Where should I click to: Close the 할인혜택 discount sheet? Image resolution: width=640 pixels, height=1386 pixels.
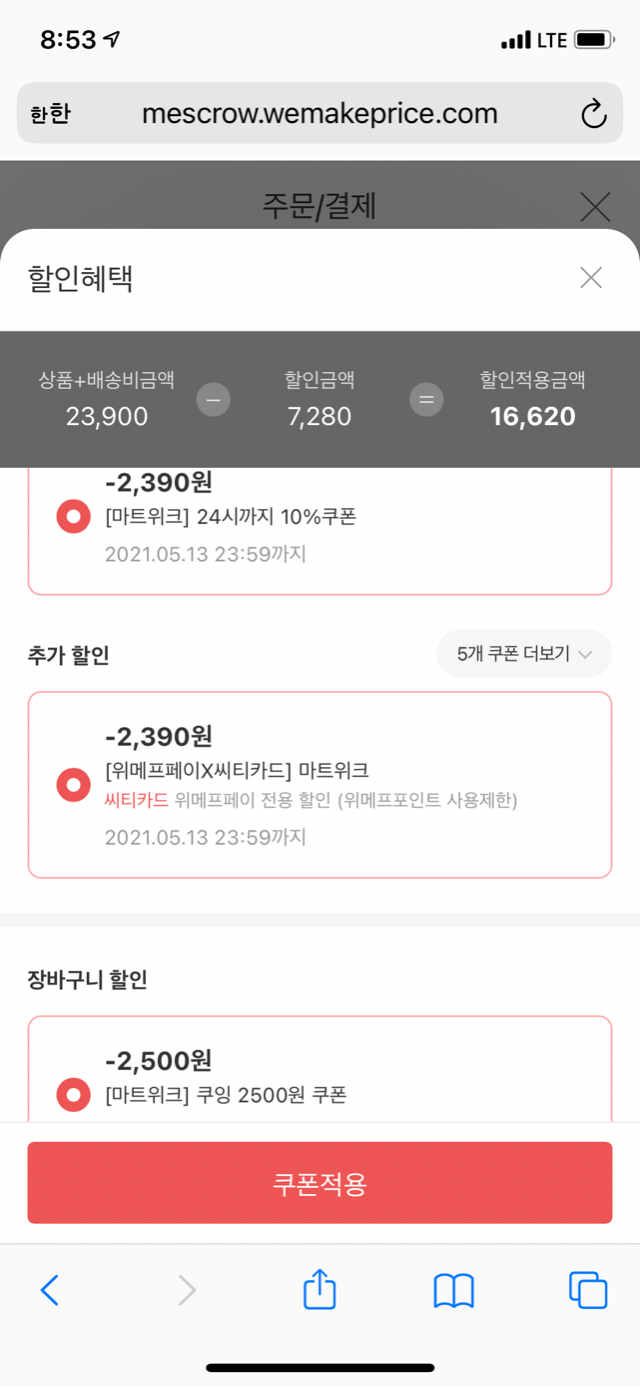tap(591, 278)
